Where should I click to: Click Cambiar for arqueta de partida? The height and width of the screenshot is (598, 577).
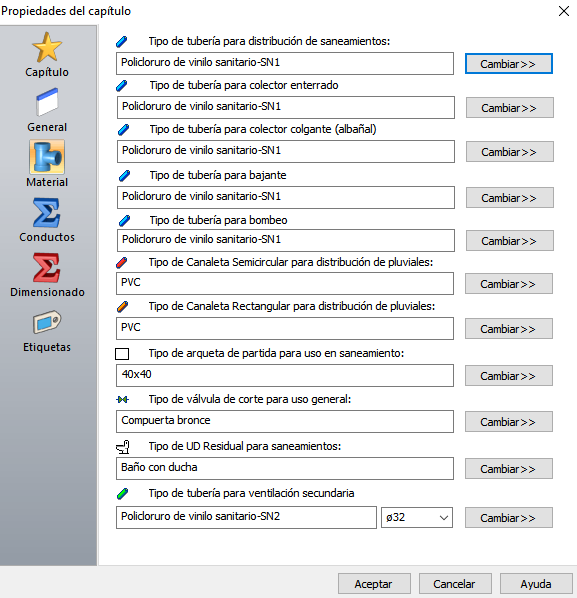(509, 376)
